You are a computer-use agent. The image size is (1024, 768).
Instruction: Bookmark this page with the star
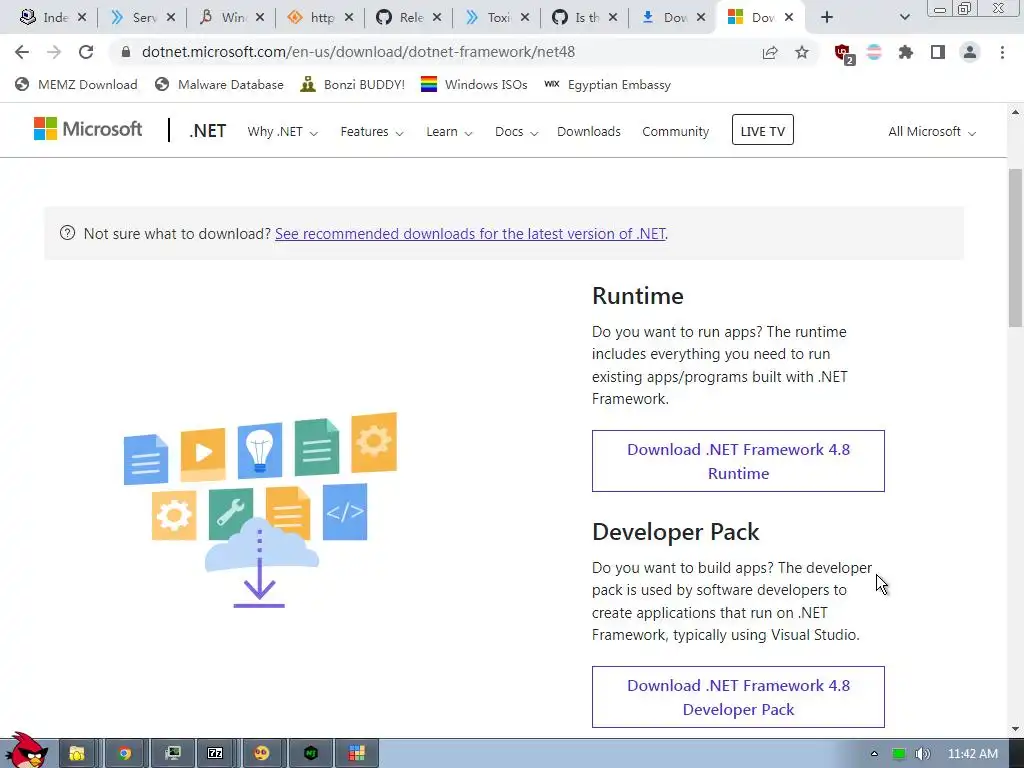tap(802, 52)
